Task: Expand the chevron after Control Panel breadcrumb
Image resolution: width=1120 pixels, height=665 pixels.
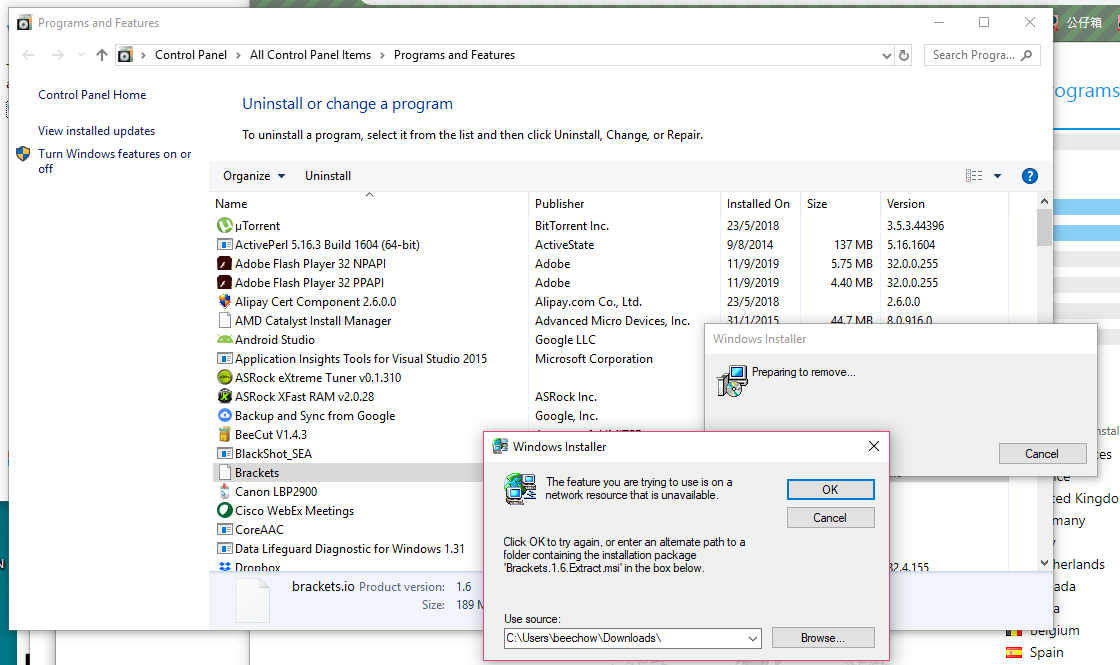Action: click(239, 55)
